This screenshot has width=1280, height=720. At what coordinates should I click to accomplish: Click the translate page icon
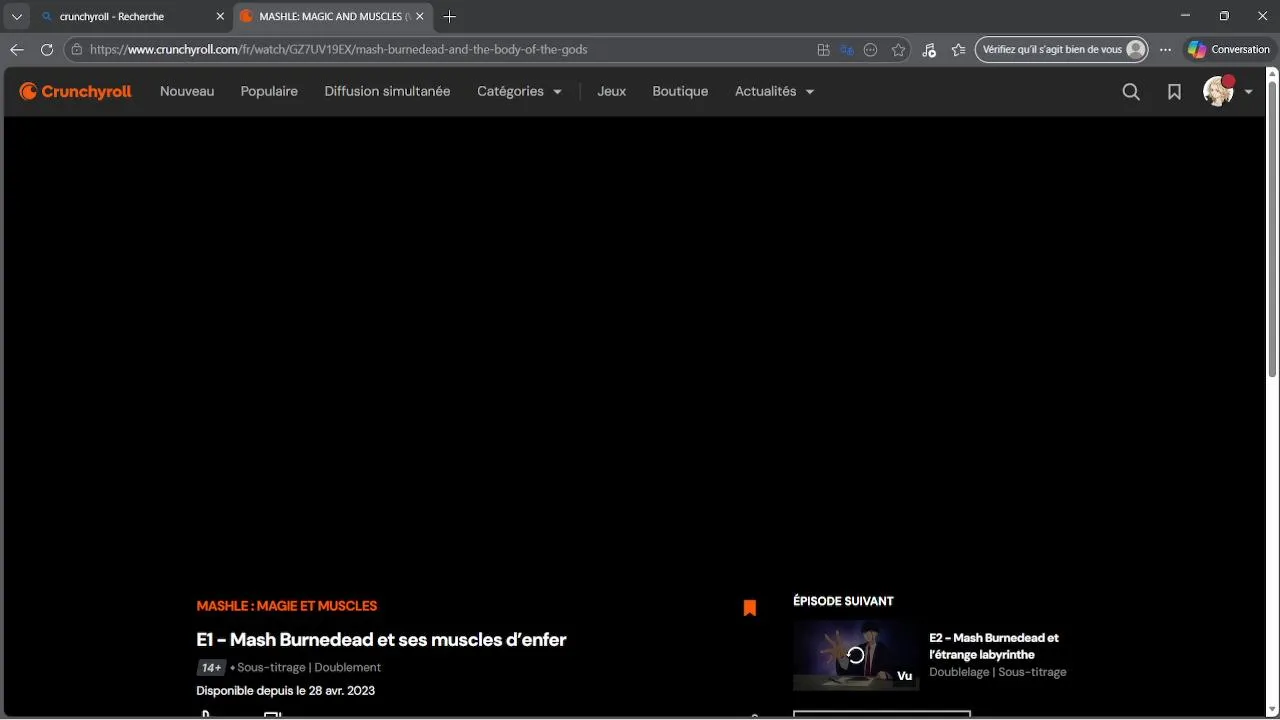point(847,49)
